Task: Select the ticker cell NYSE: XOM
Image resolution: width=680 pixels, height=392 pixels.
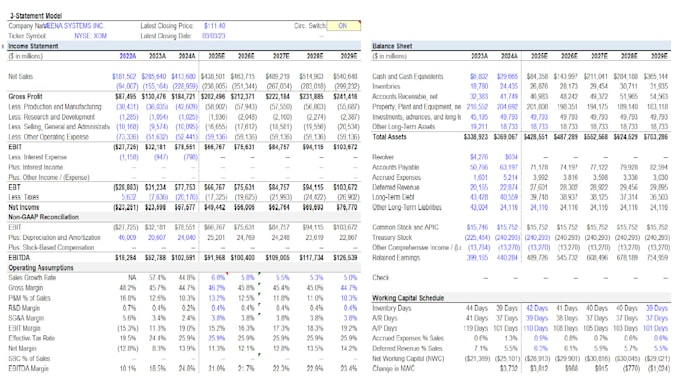Action: coord(91,36)
